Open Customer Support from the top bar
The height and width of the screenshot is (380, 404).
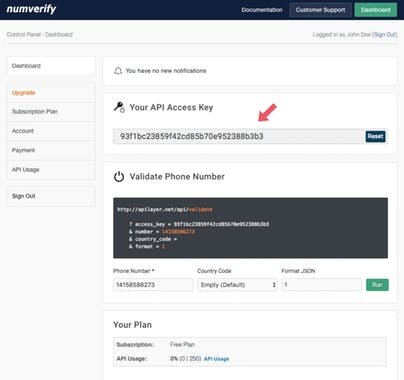[320, 10]
